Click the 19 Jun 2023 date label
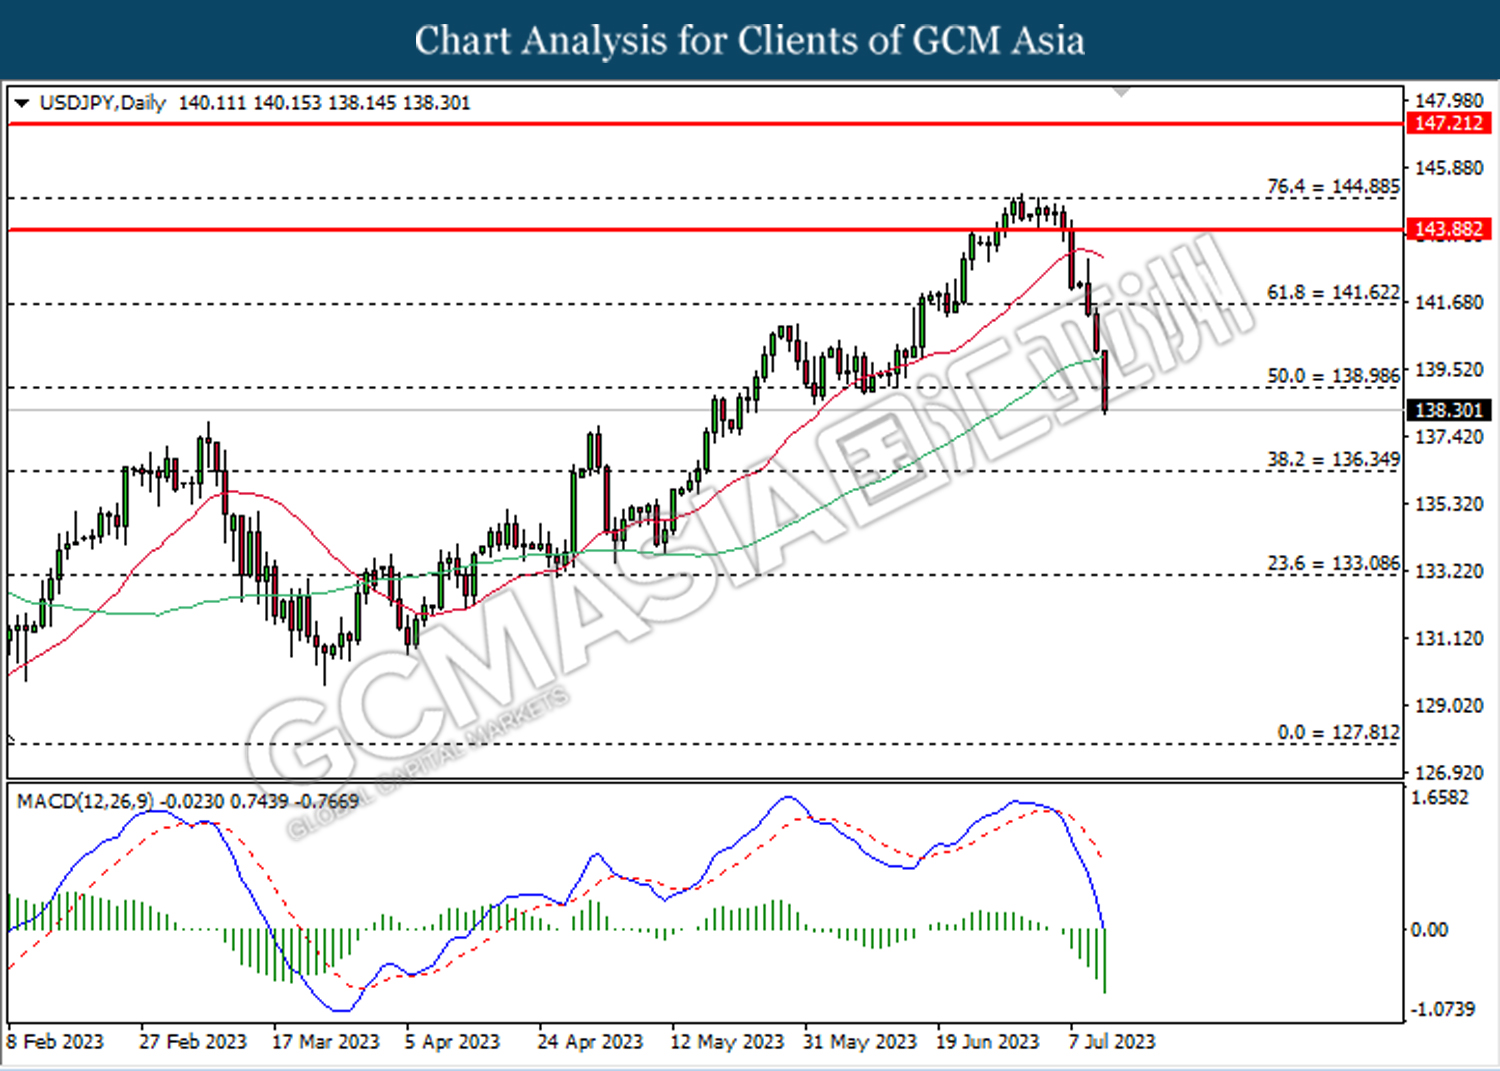 tap(988, 1041)
